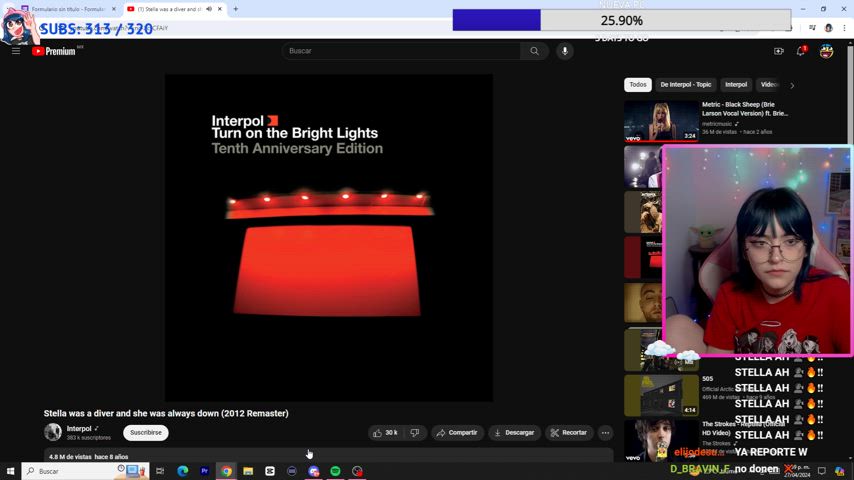
Task: Click the 4.8 M de vistas description text
Action: (x=89, y=457)
